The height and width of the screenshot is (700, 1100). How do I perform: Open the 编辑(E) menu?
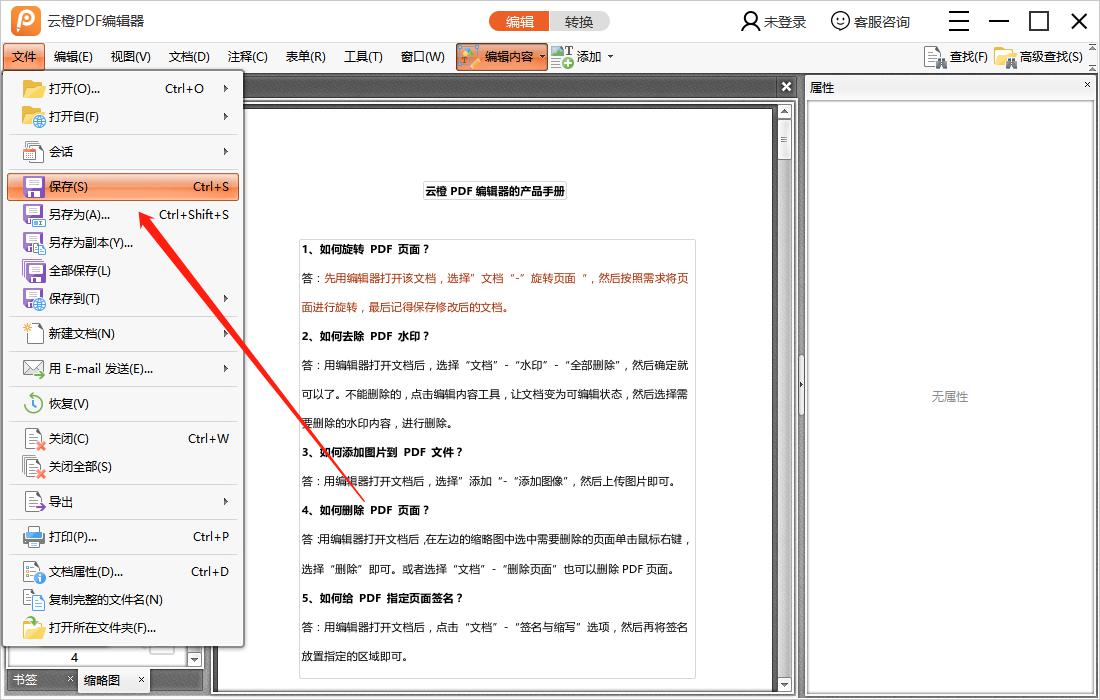pyautogui.click(x=73, y=57)
